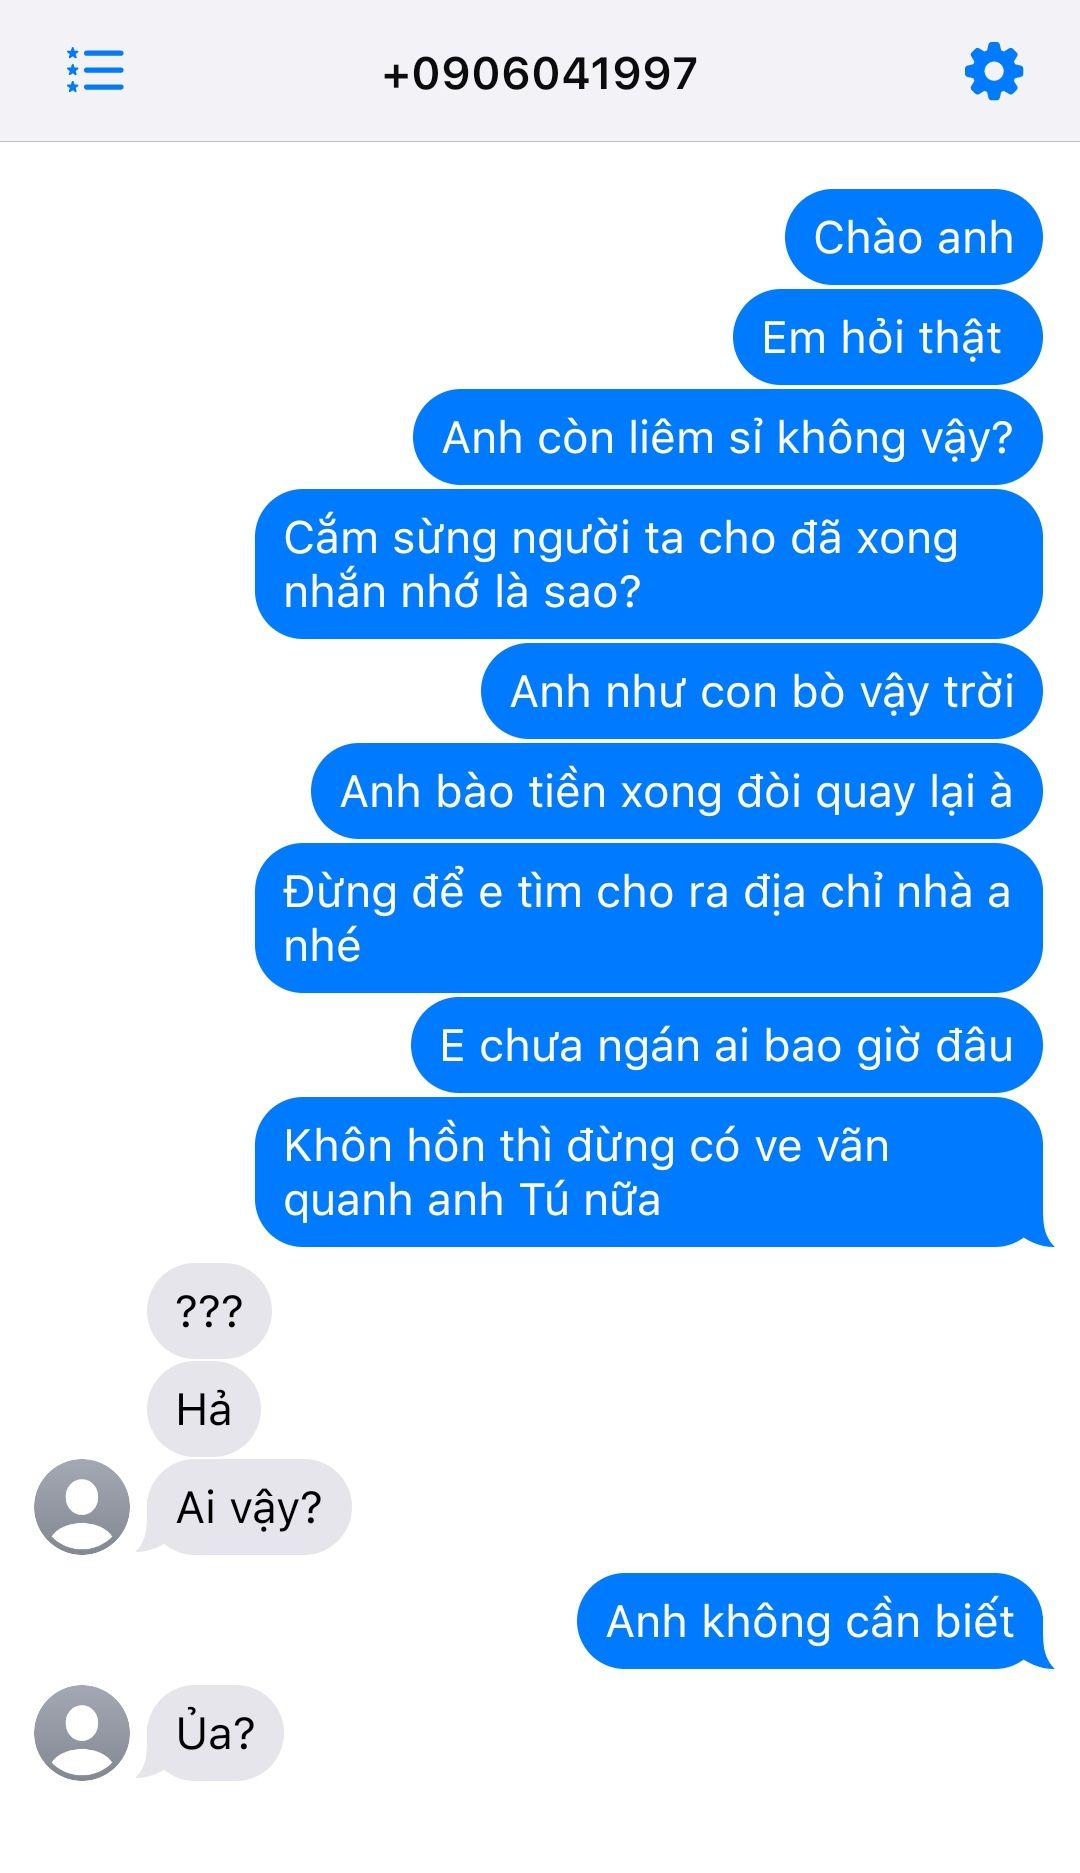The height and width of the screenshot is (1873, 1080).
Task: Tap the "Cắm sừng người ta" message bubble
Action: [649, 564]
